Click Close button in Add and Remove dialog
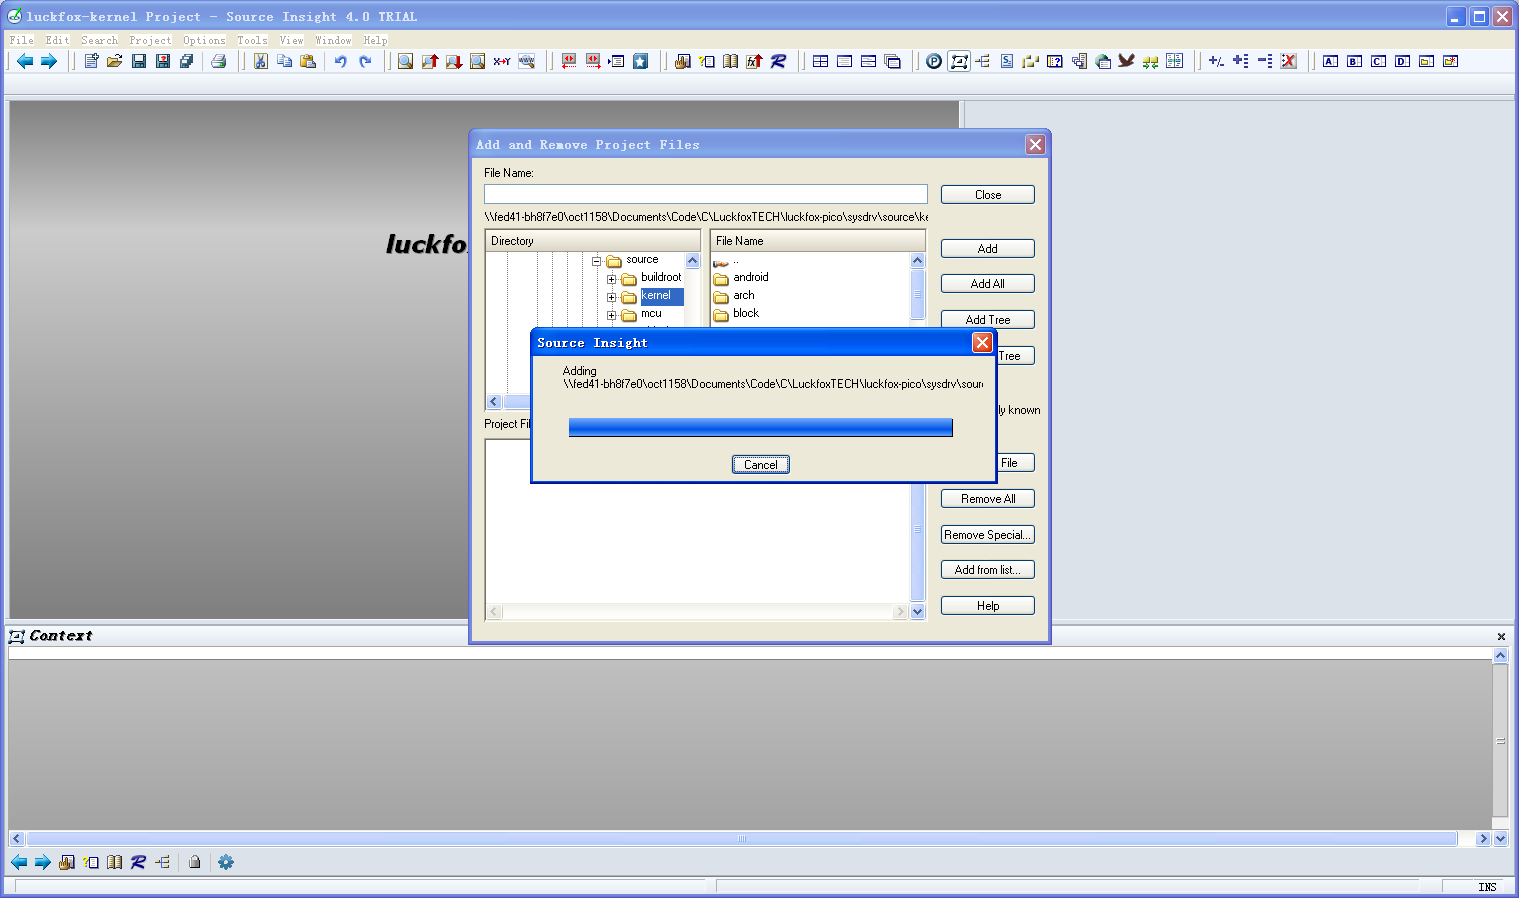This screenshot has width=1519, height=898. coord(988,195)
